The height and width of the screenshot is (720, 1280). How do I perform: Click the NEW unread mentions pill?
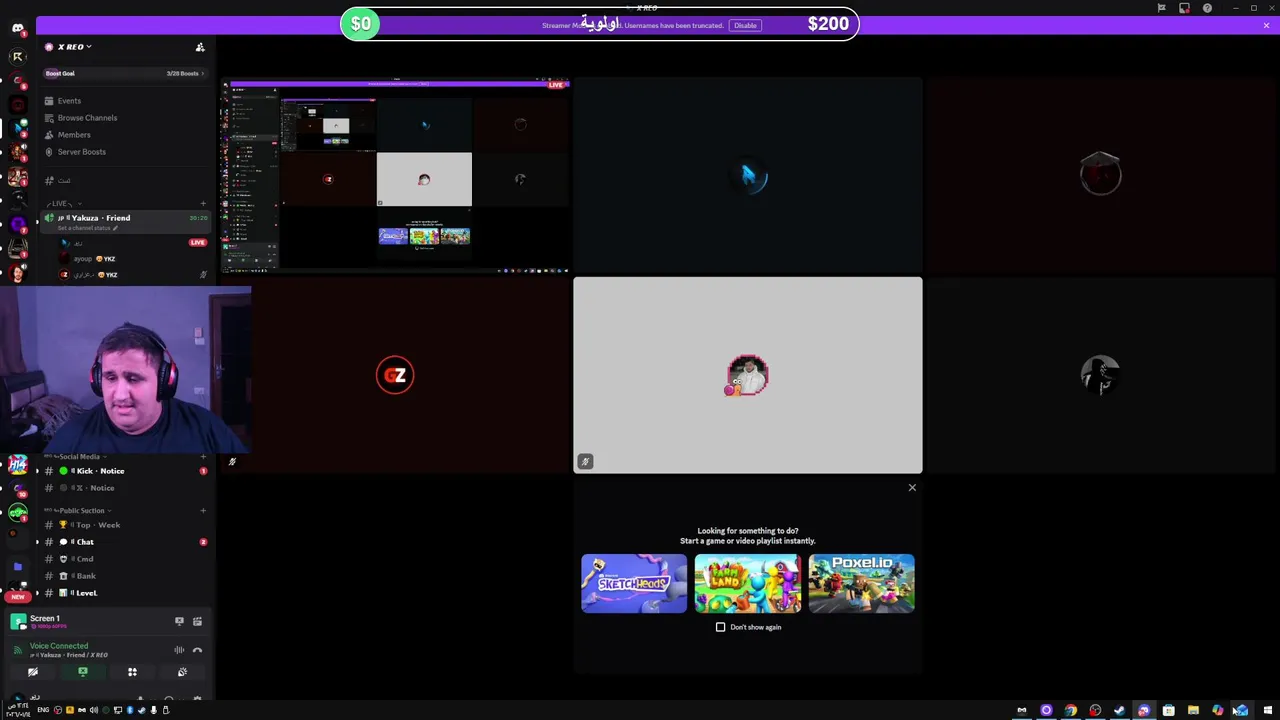18,597
